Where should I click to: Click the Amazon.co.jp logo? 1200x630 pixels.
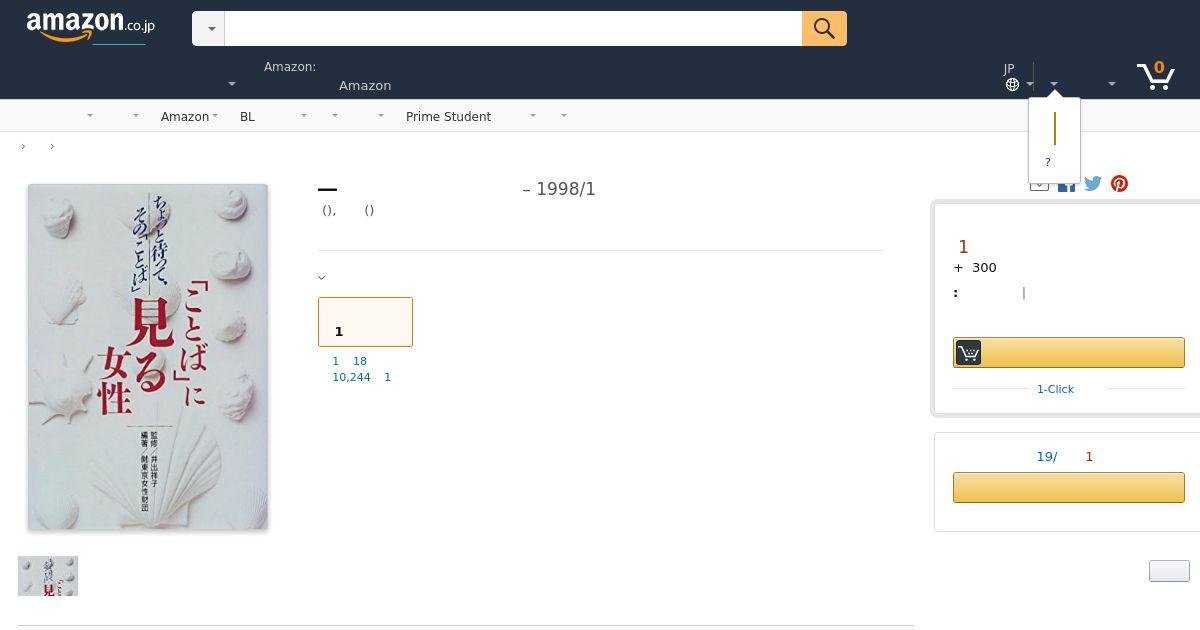(x=90, y=27)
